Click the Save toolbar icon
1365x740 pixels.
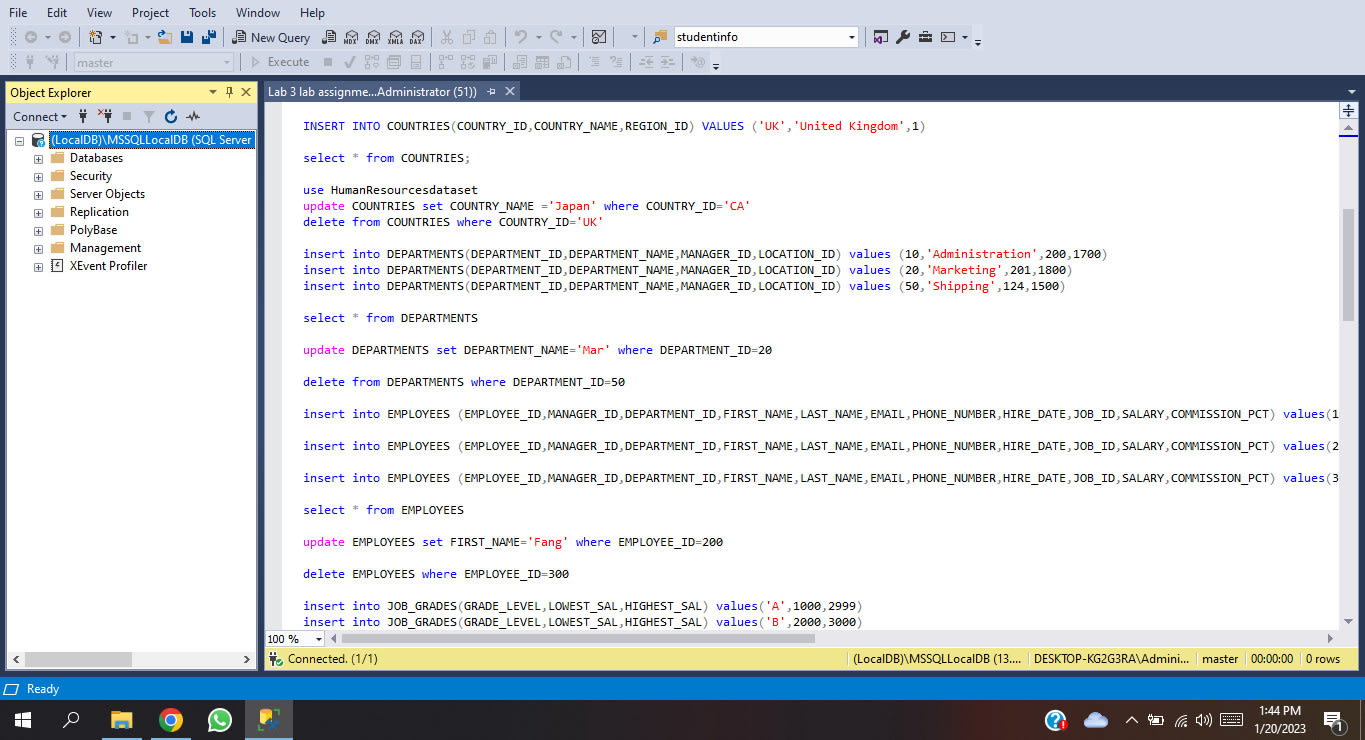(x=187, y=37)
